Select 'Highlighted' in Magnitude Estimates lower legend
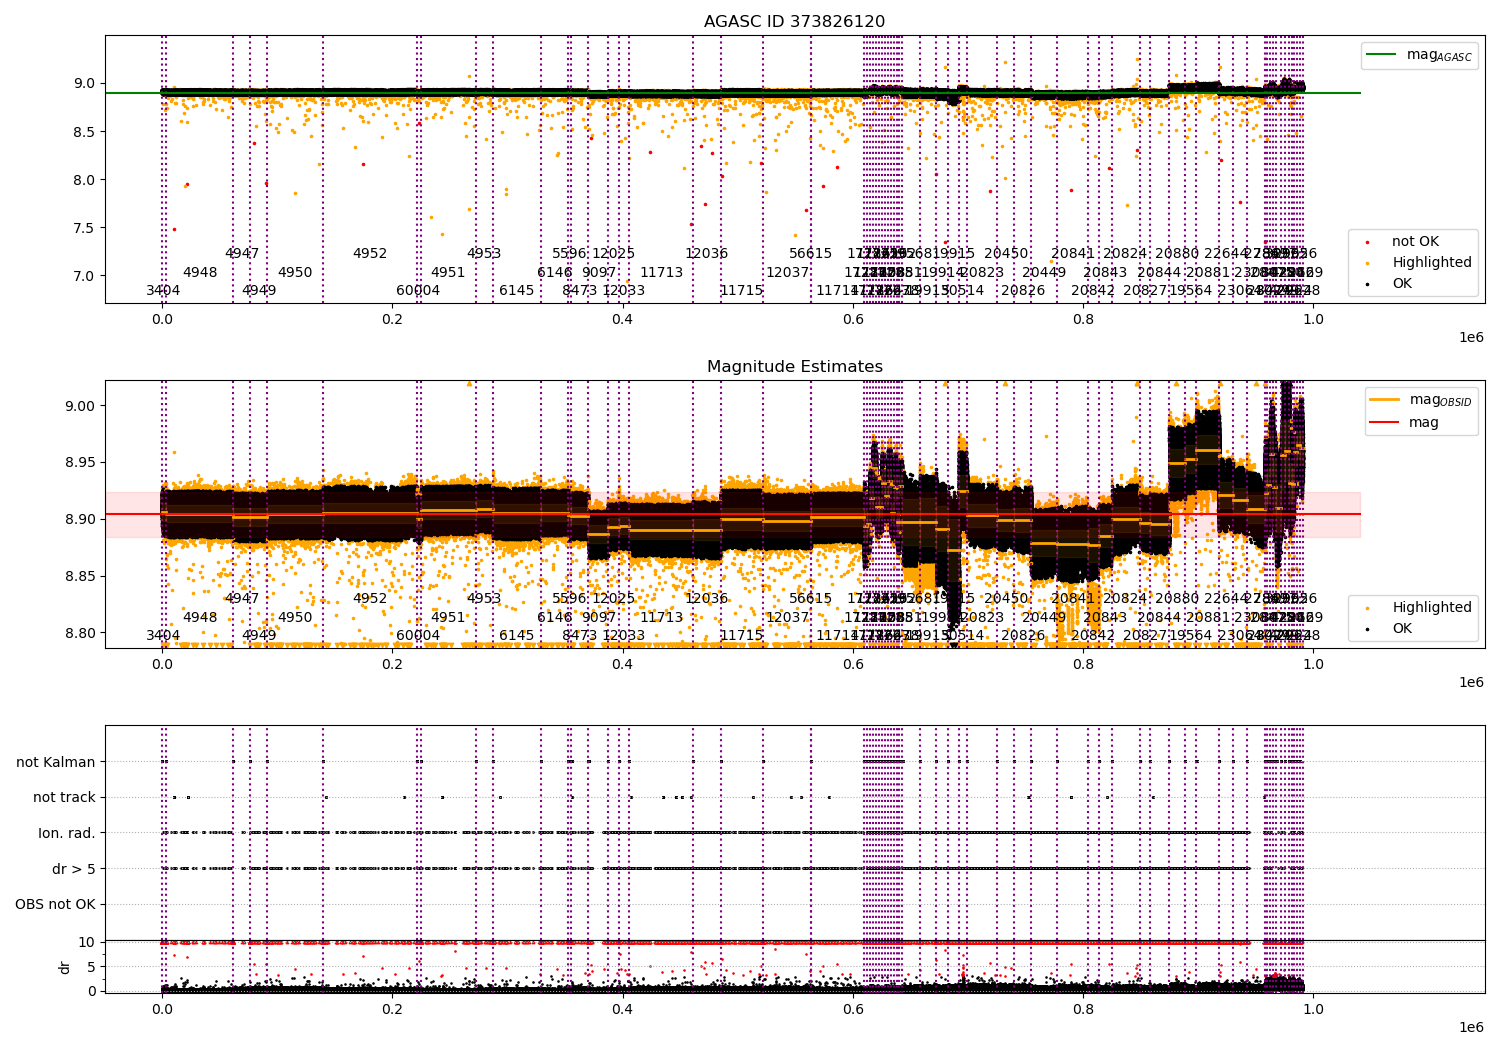1500x1050 pixels. (x=1432, y=607)
